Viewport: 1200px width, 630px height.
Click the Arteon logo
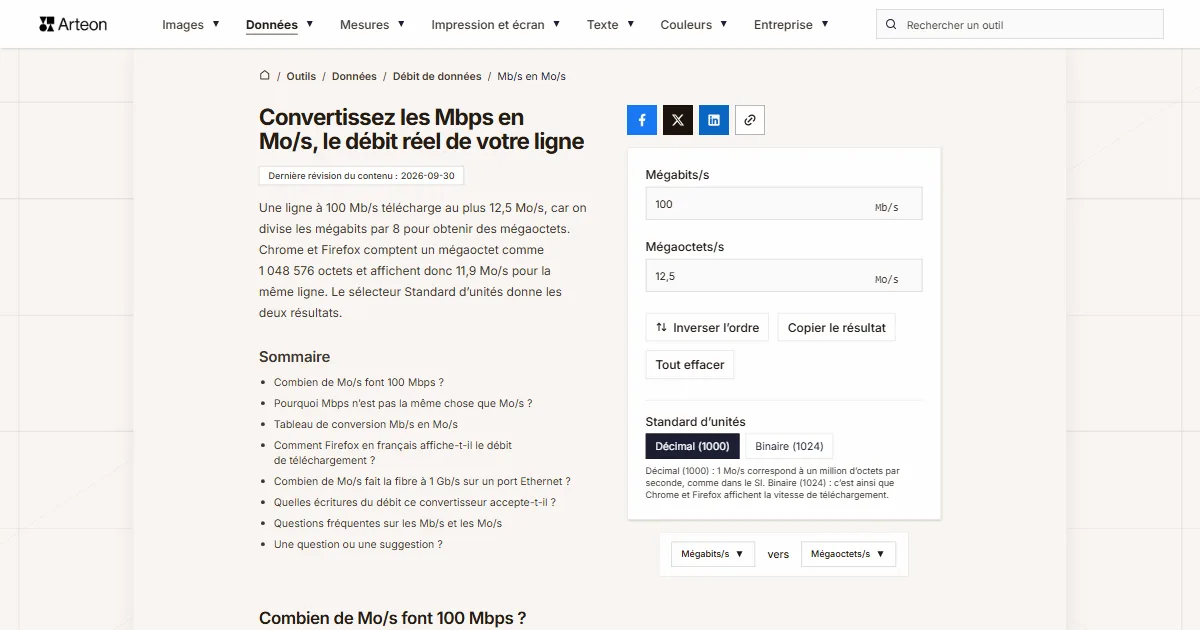click(x=73, y=24)
